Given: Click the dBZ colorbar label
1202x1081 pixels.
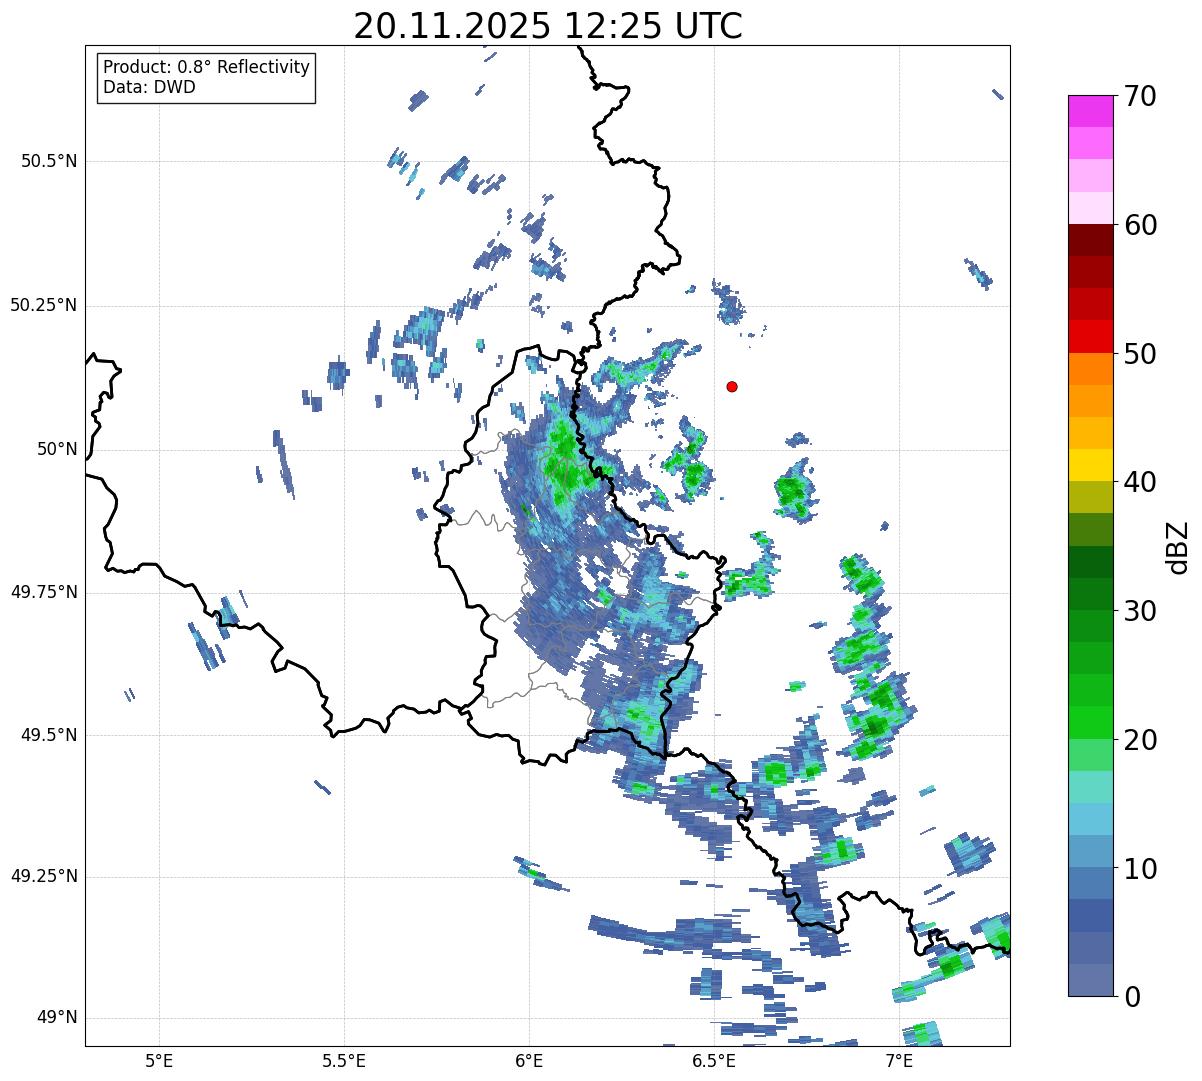Looking at the screenshot, I should [1179, 547].
